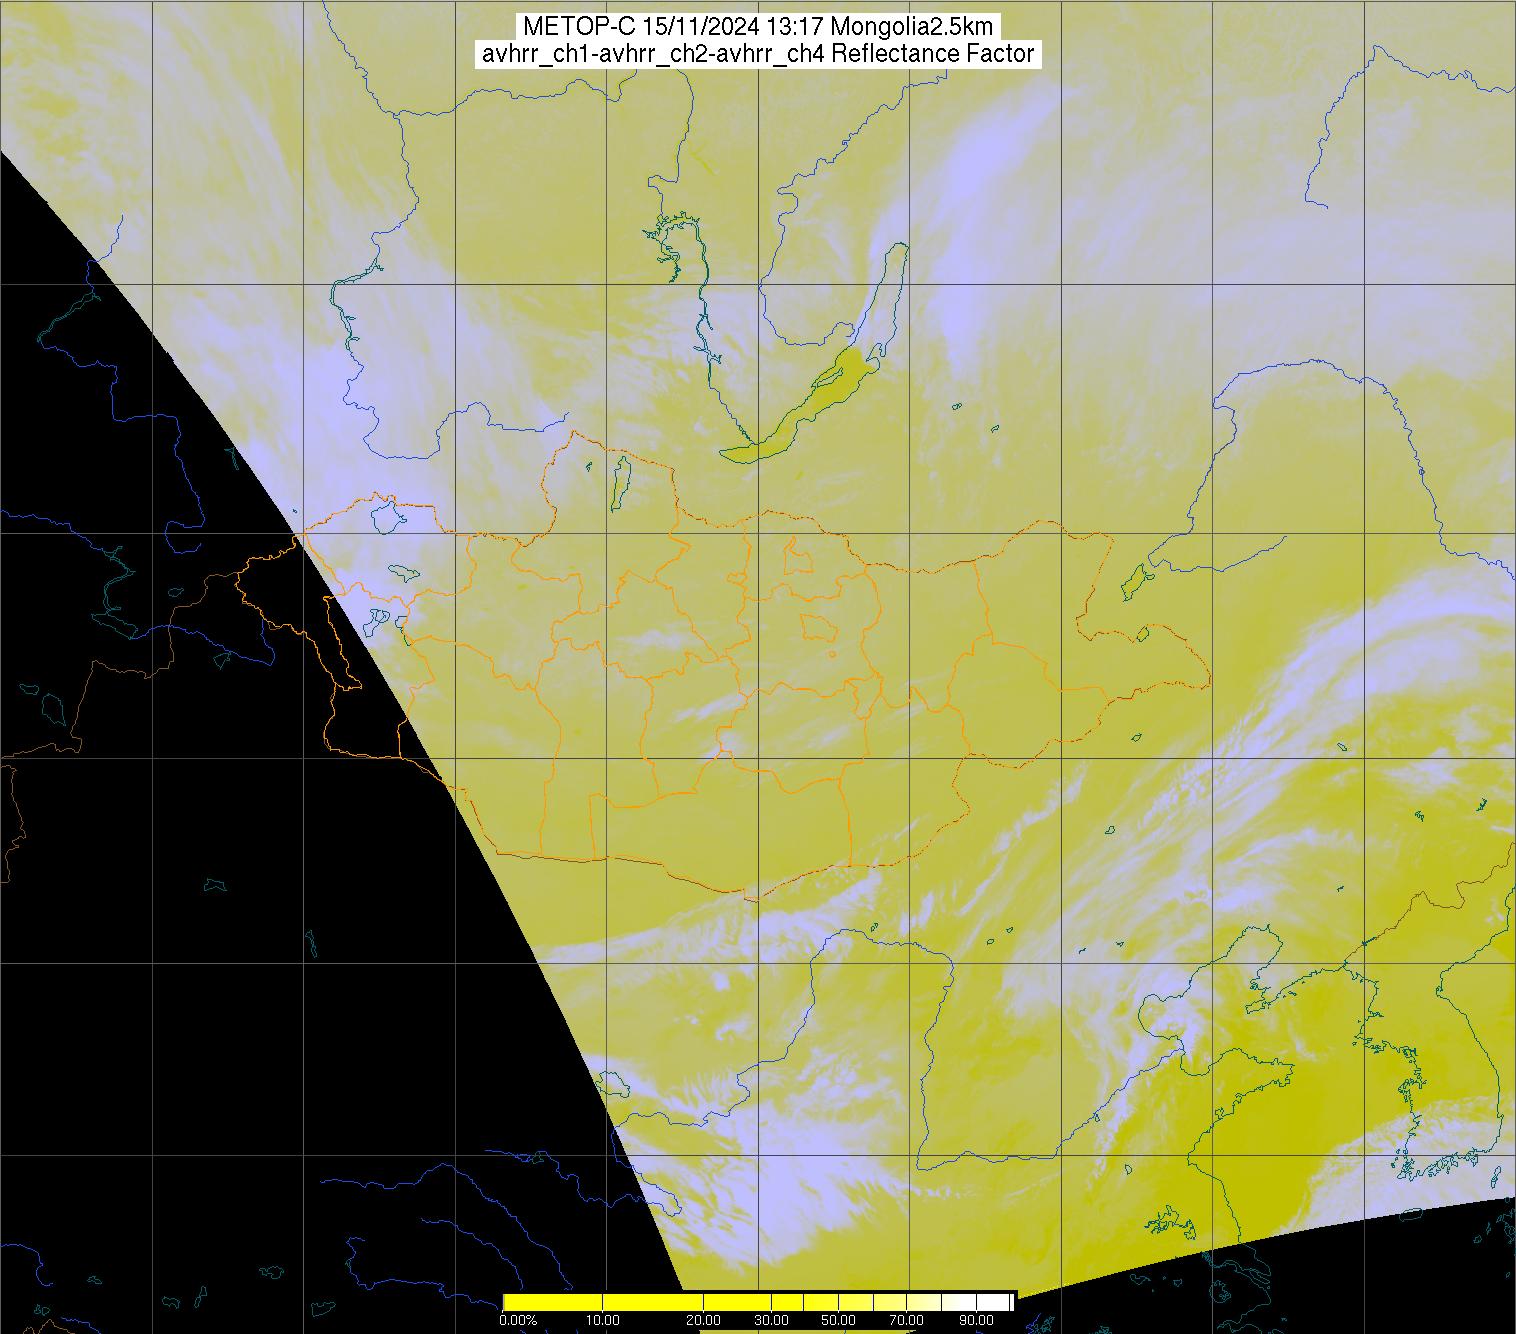The image size is (1516, 1334).
Task: Click the 20.00 tick label on the scale
Action: pyautogui.click(x=704, y=1320)
